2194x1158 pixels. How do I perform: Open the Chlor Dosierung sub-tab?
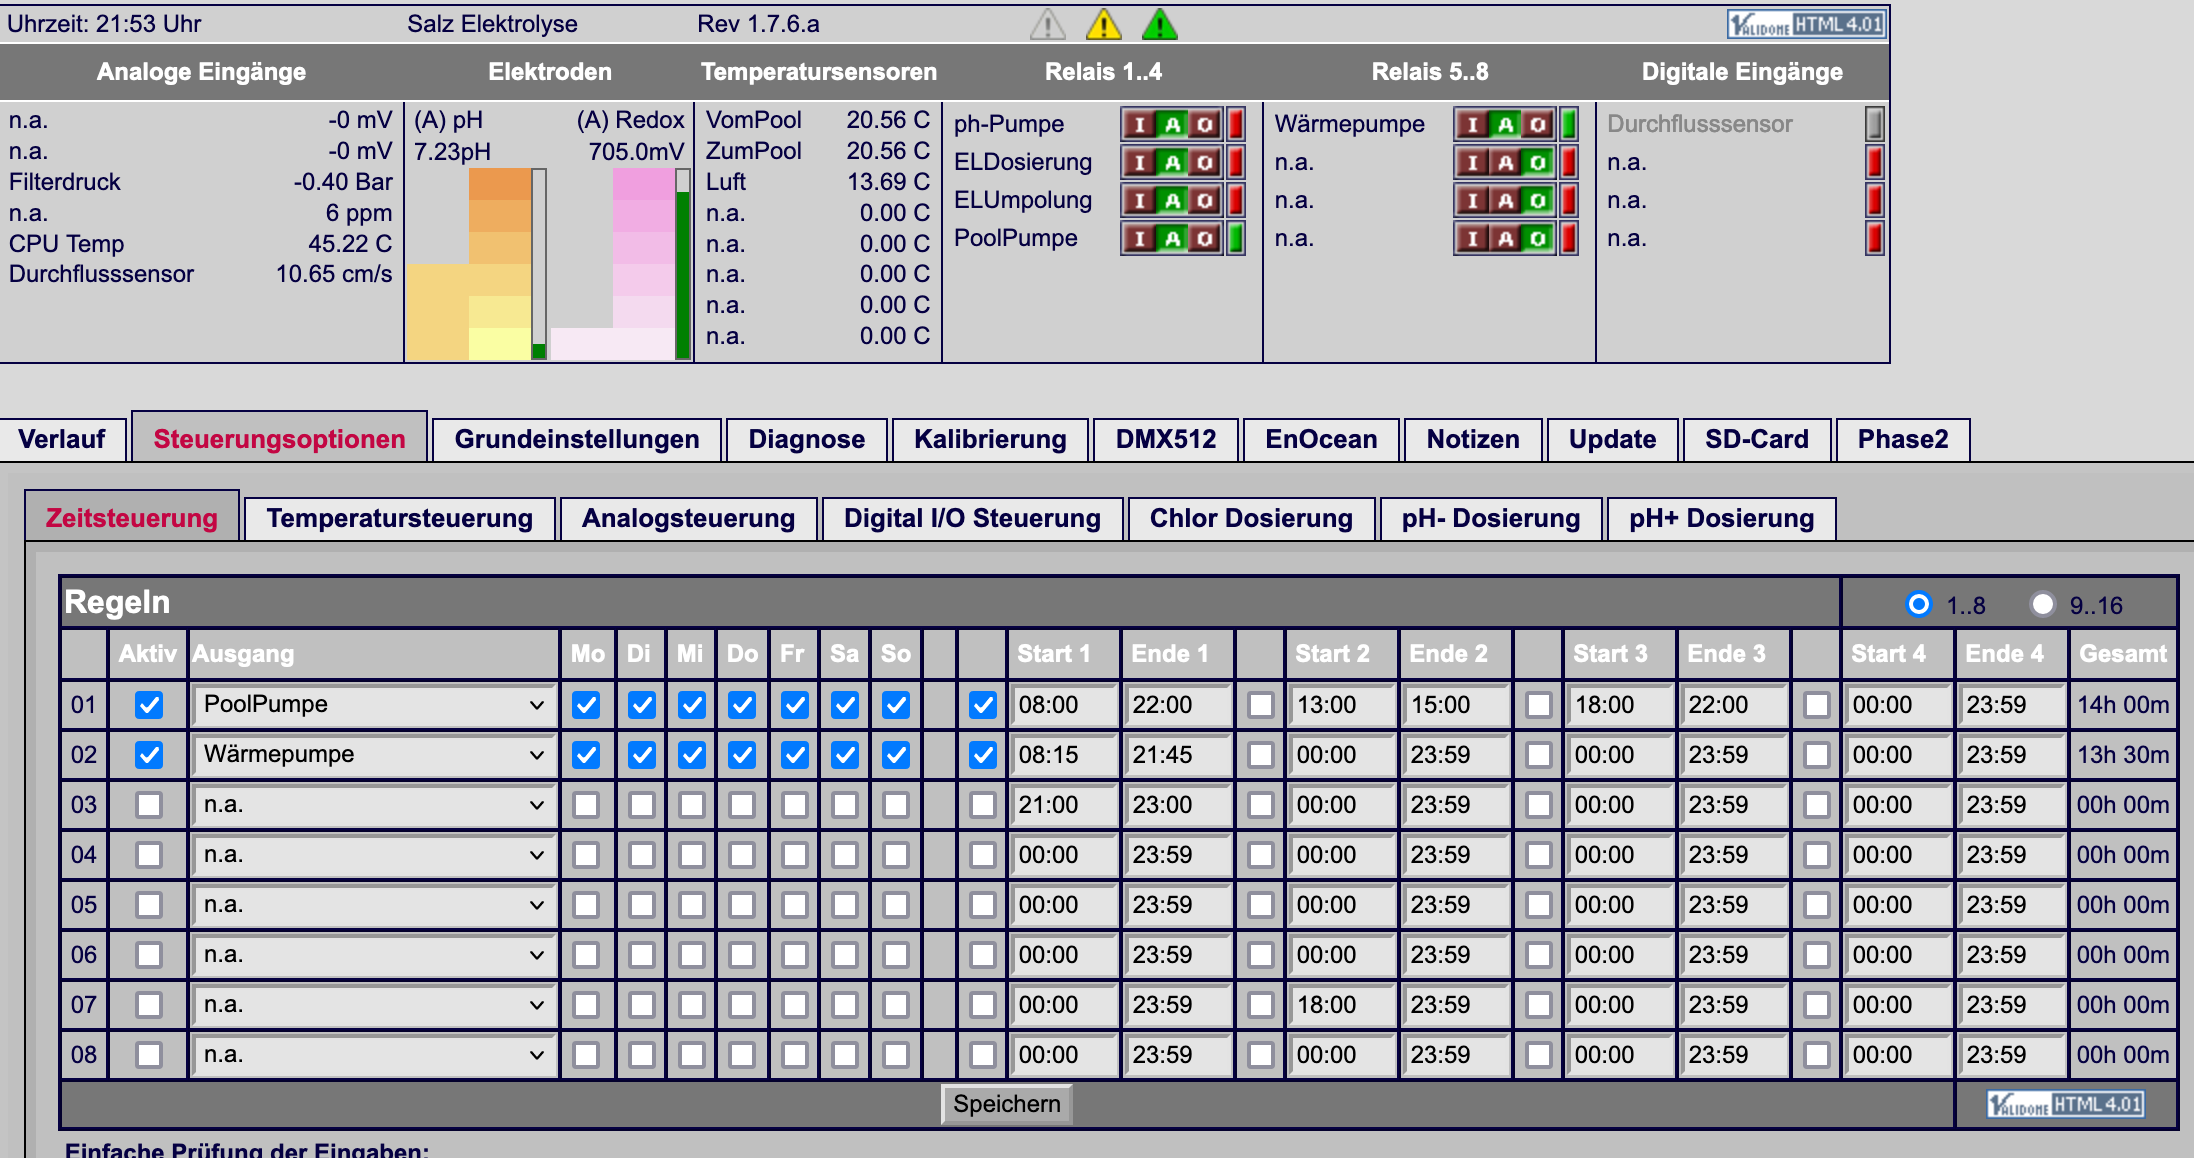click(1251, 518)
